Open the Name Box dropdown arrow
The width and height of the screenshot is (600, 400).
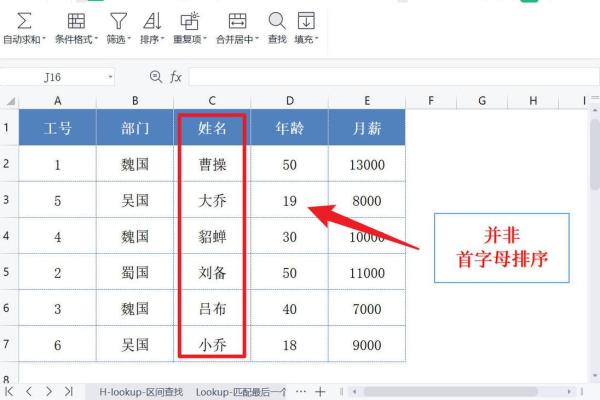pos(110,77)
